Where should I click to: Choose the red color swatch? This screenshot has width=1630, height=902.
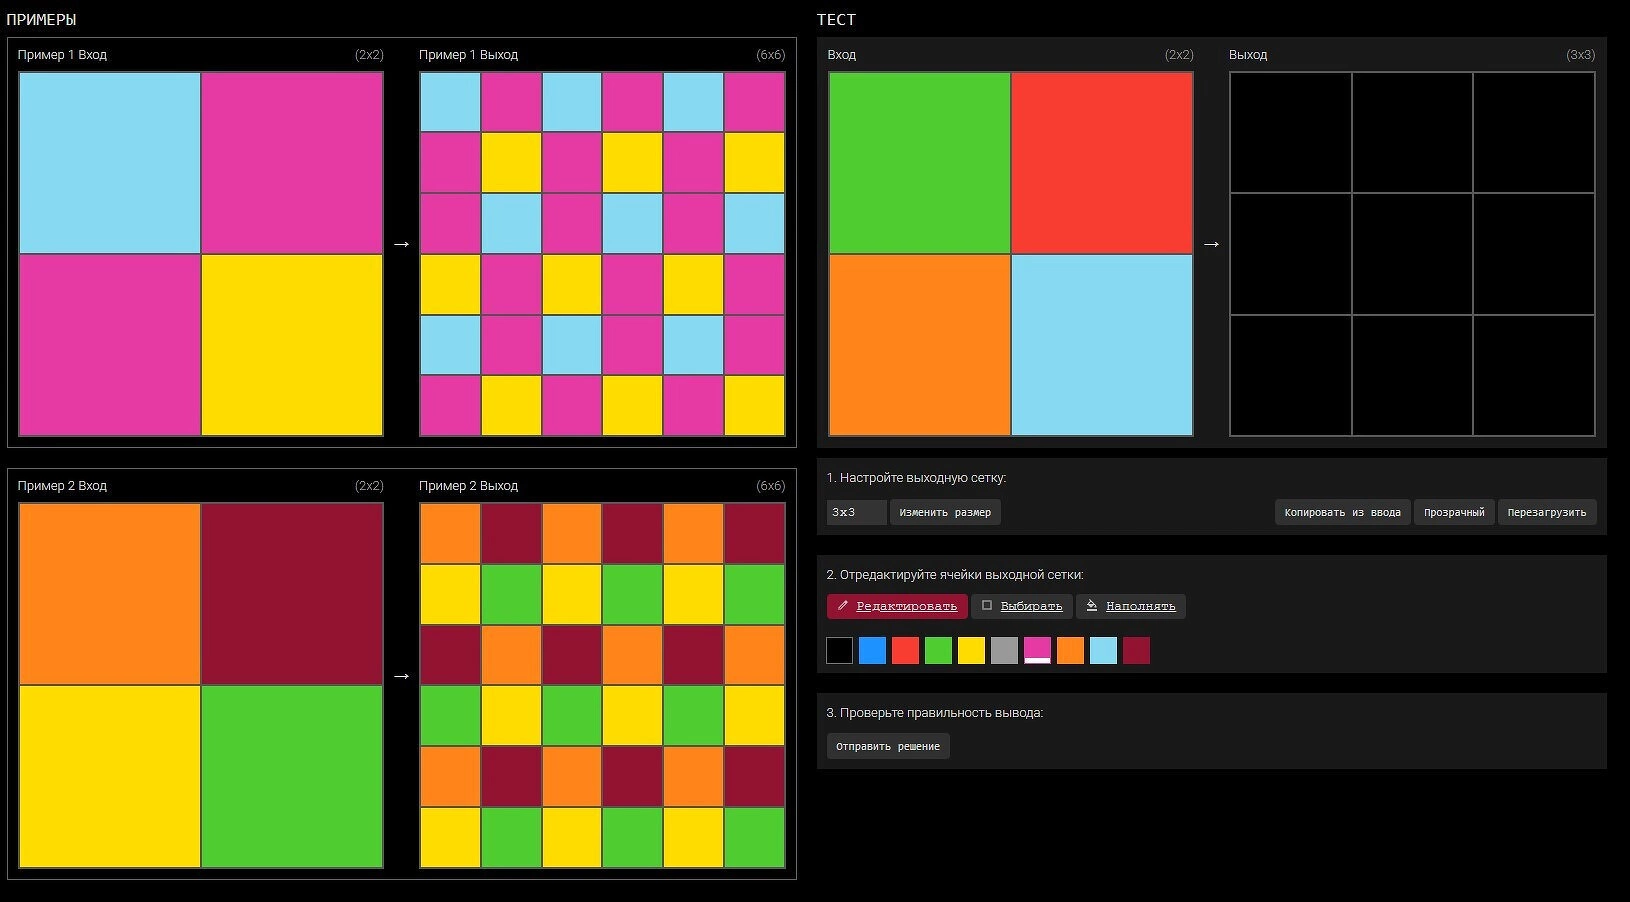pyautogui.click(x=906, y=650)
